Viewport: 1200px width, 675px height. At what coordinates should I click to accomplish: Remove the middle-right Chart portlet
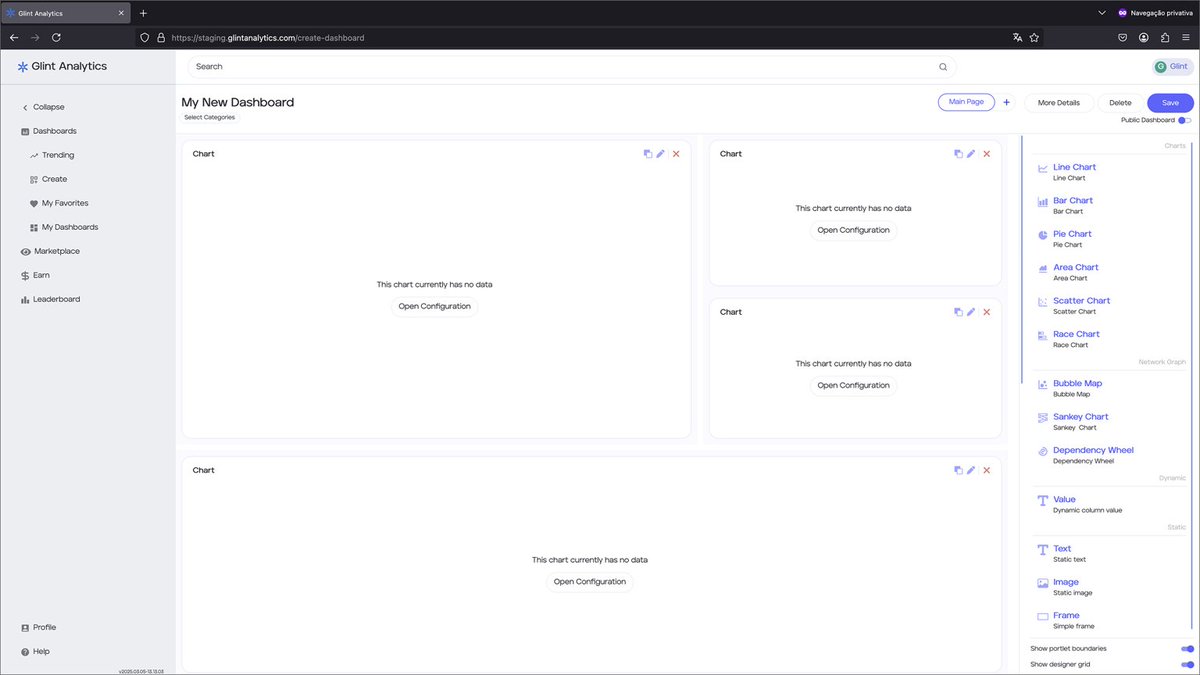987,312
